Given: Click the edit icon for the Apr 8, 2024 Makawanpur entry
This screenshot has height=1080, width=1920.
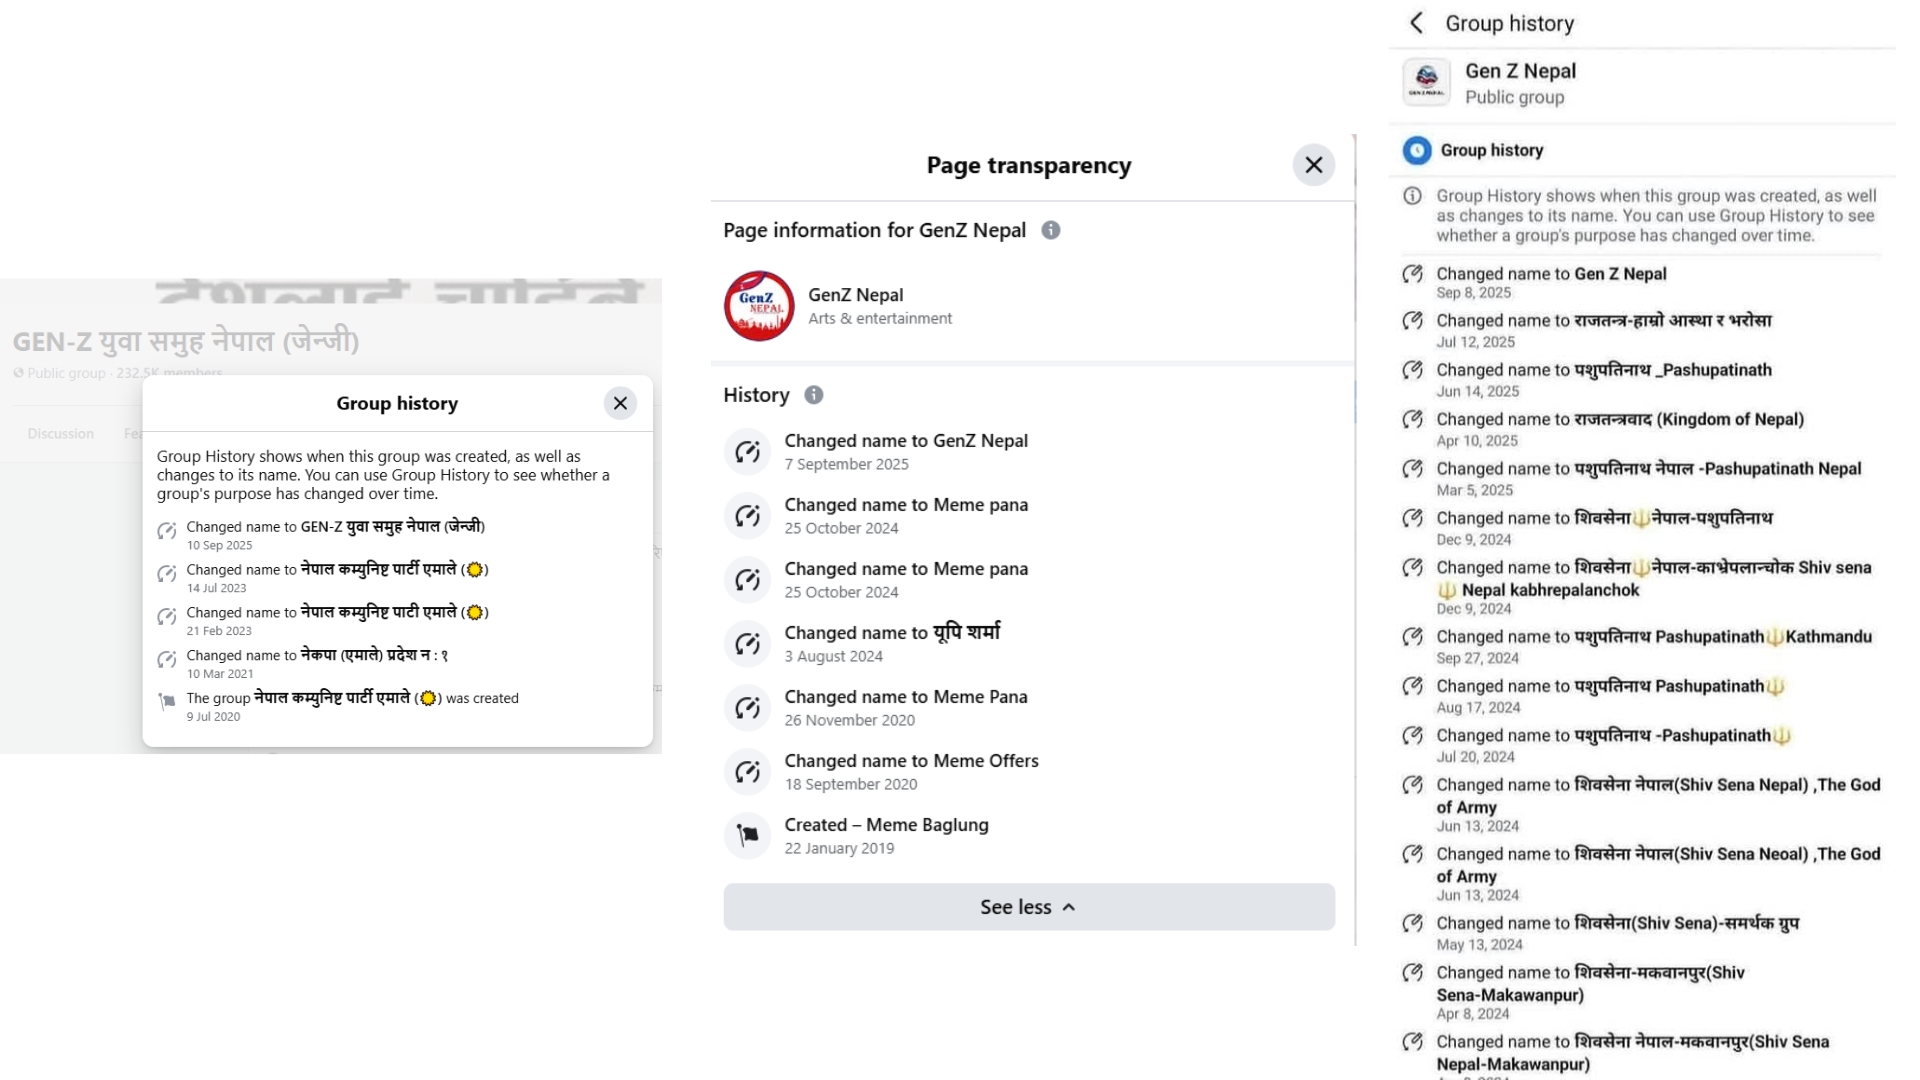Looking at the screenshot, I should (1412, 973).
